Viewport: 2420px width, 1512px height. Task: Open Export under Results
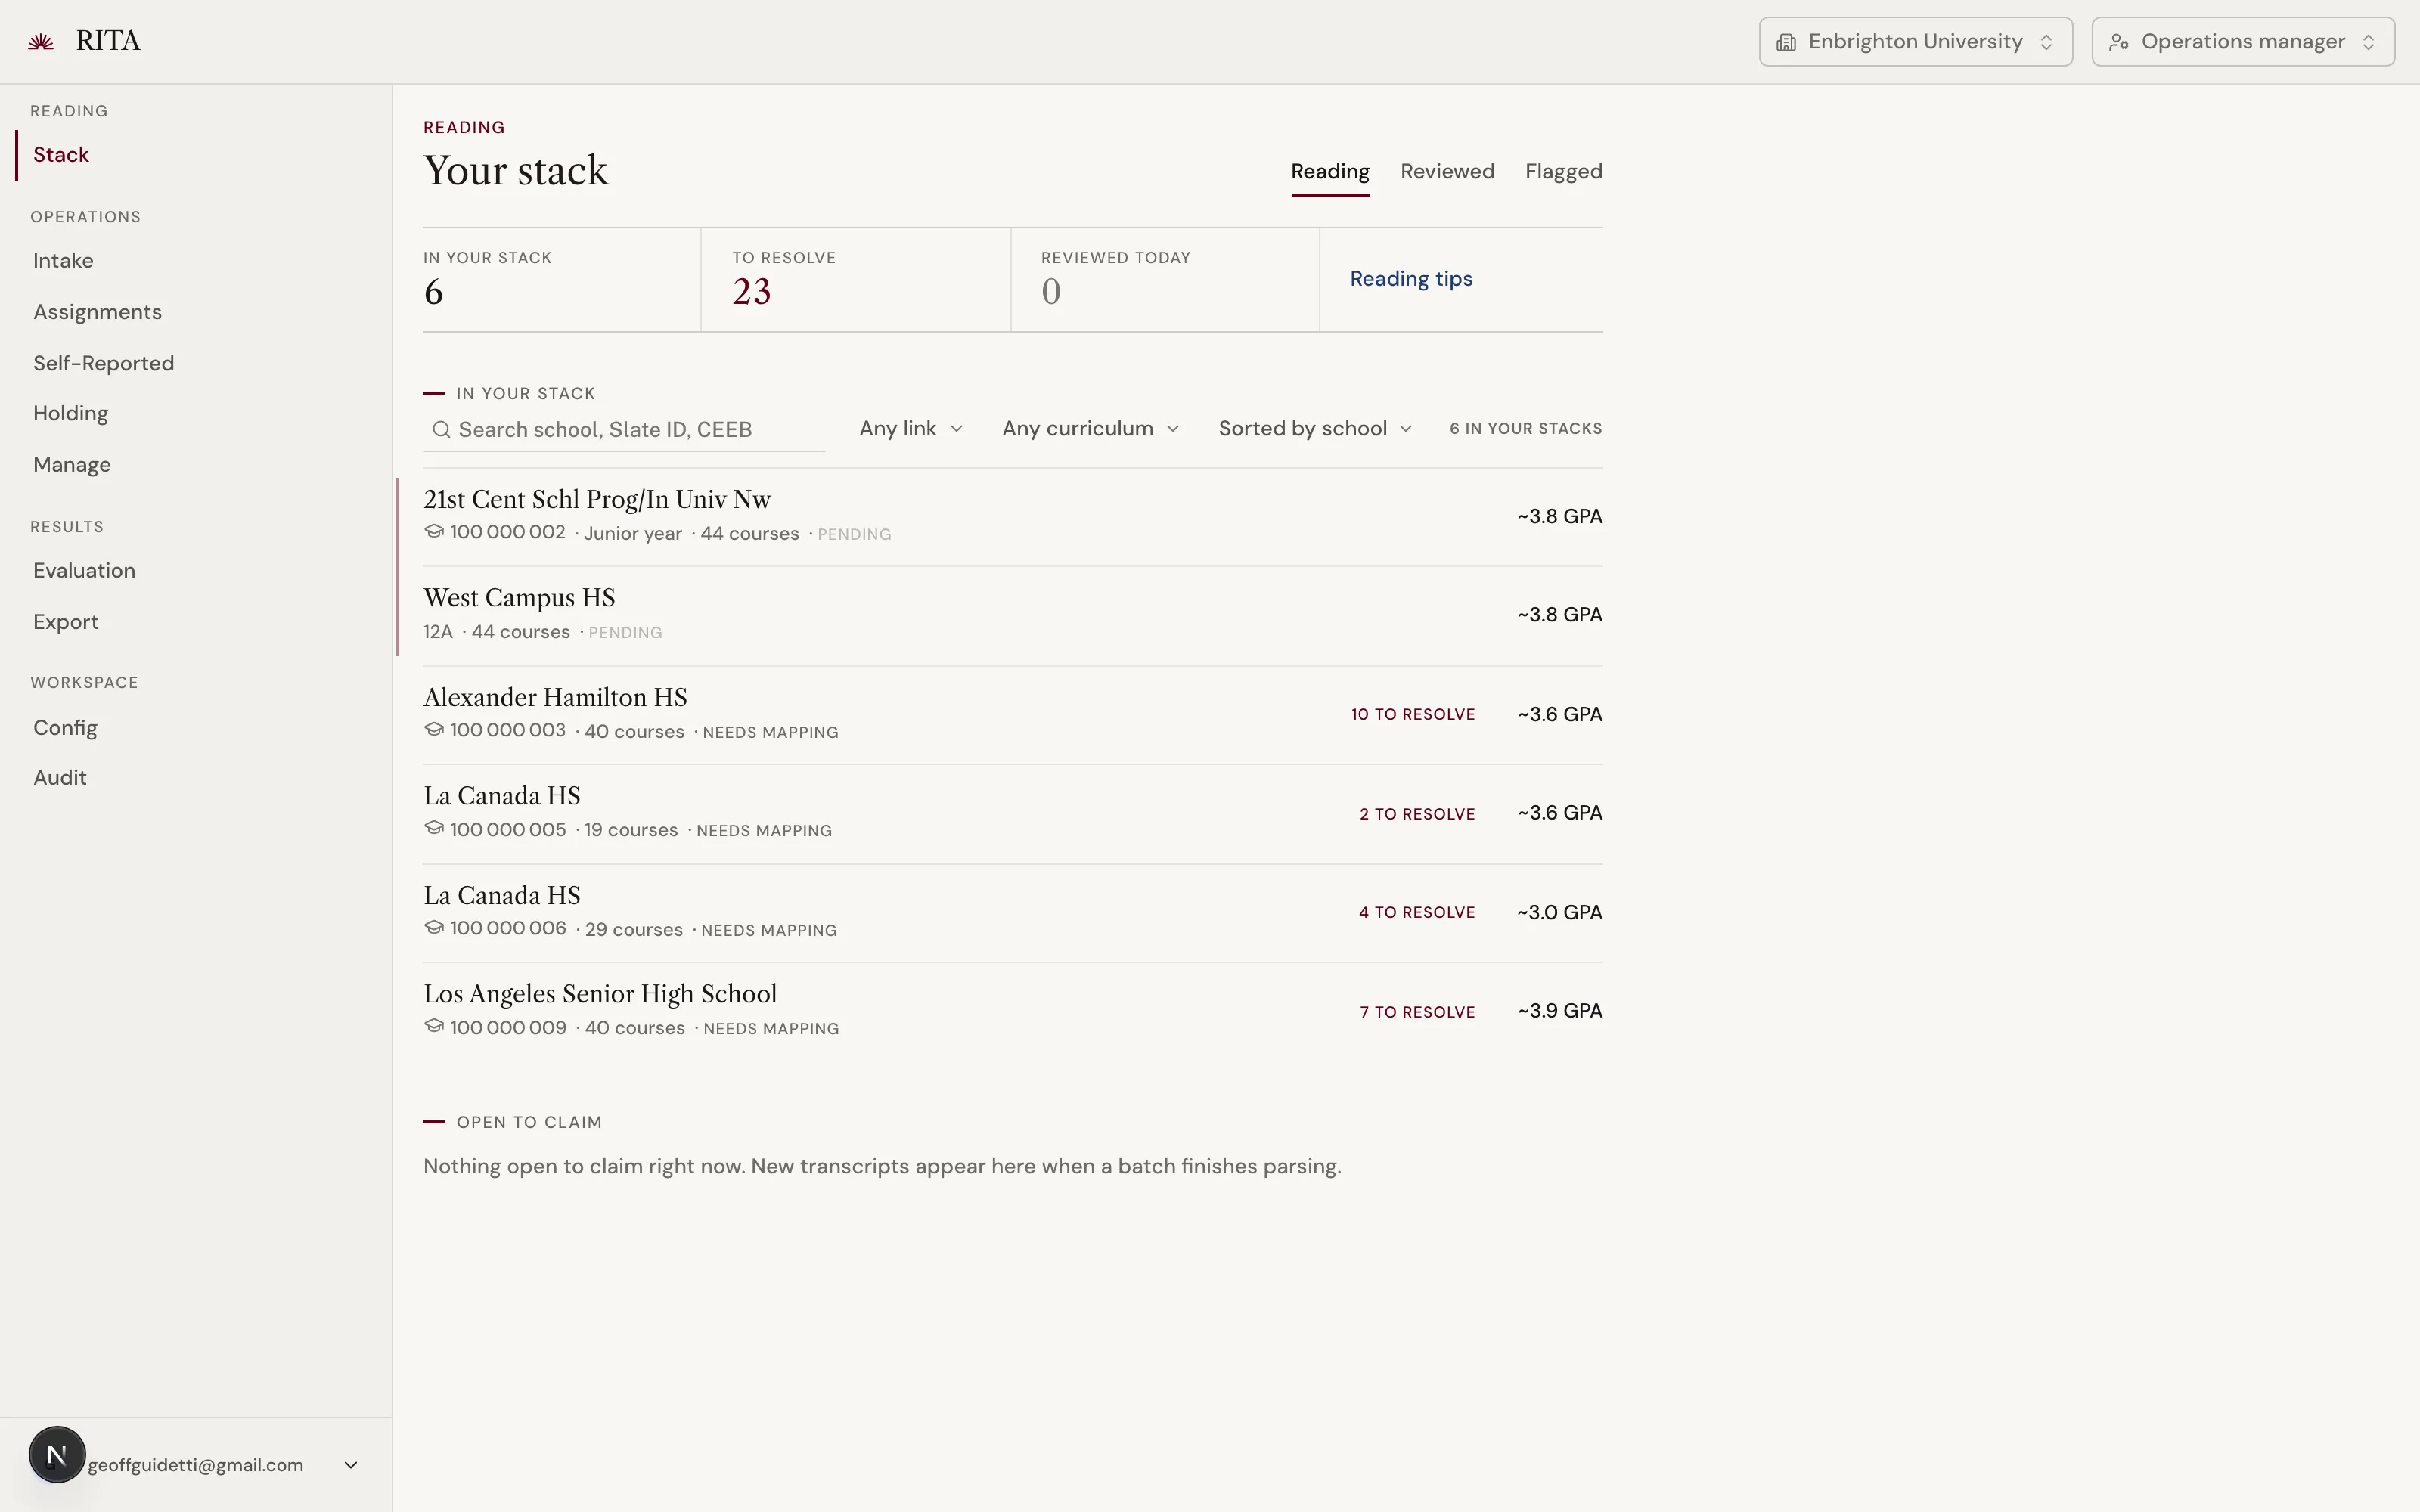pyautogui.click(x=65, y=622)
